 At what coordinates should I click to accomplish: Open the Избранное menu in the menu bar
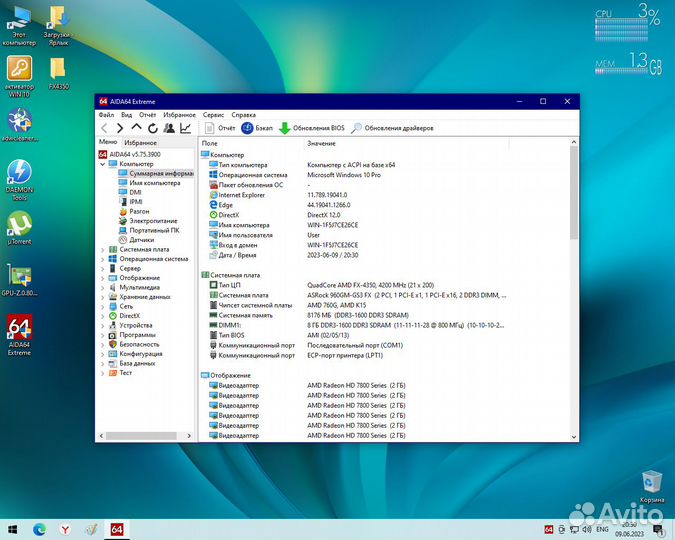[x=179, y=115]
